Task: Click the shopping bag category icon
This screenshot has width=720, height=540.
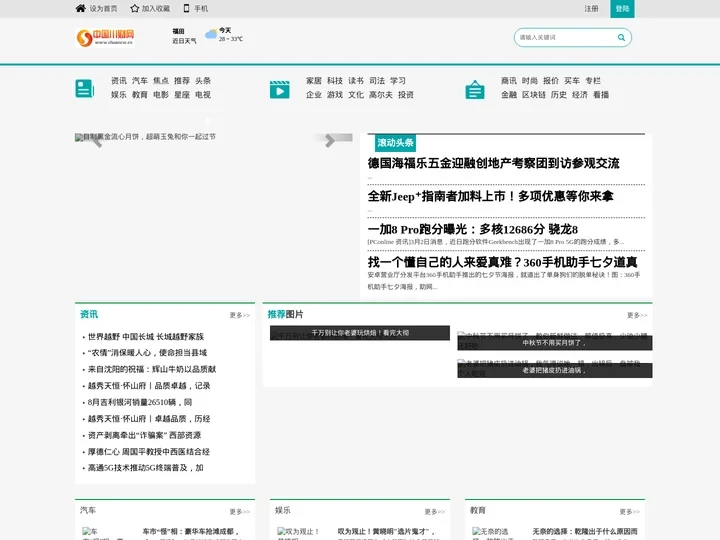Action: coord(475,89)
